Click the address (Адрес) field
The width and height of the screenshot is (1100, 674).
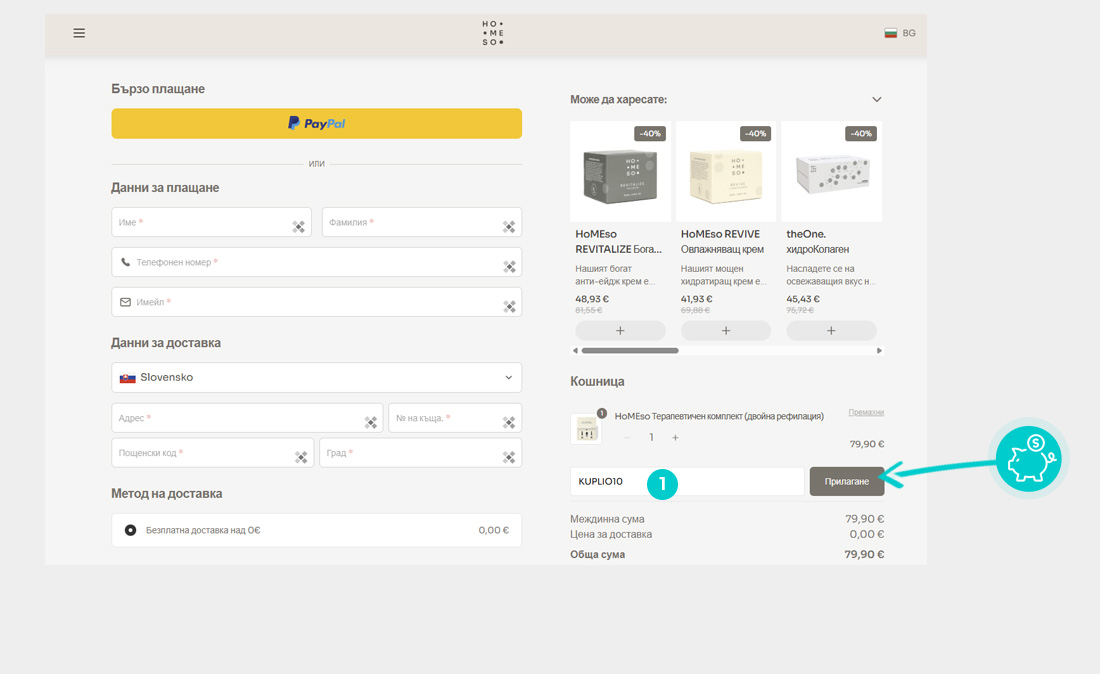(247, 418)
